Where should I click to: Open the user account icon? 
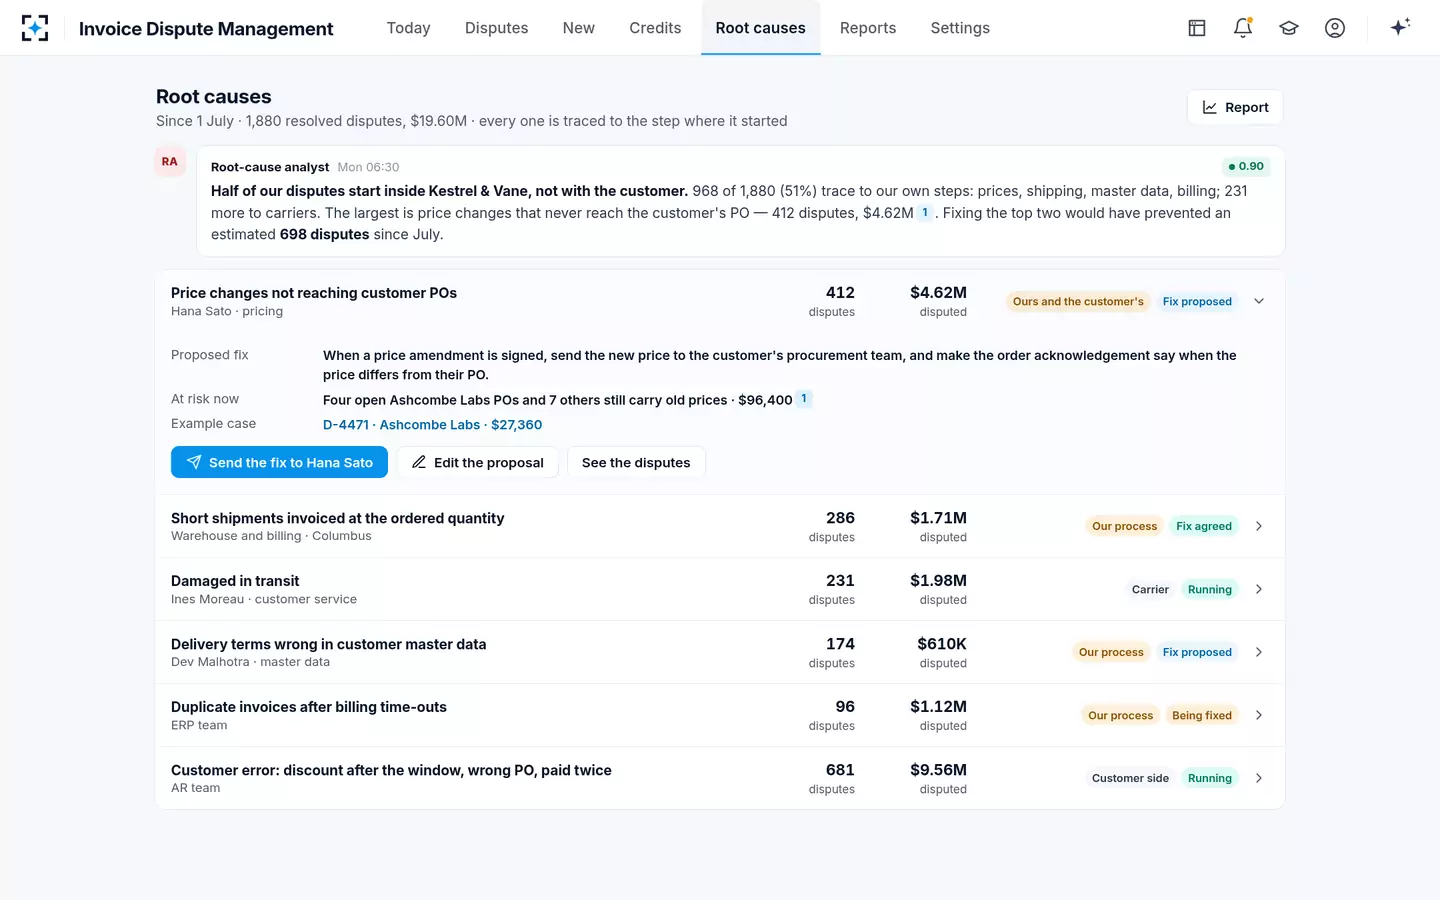tap(1335, 28)
